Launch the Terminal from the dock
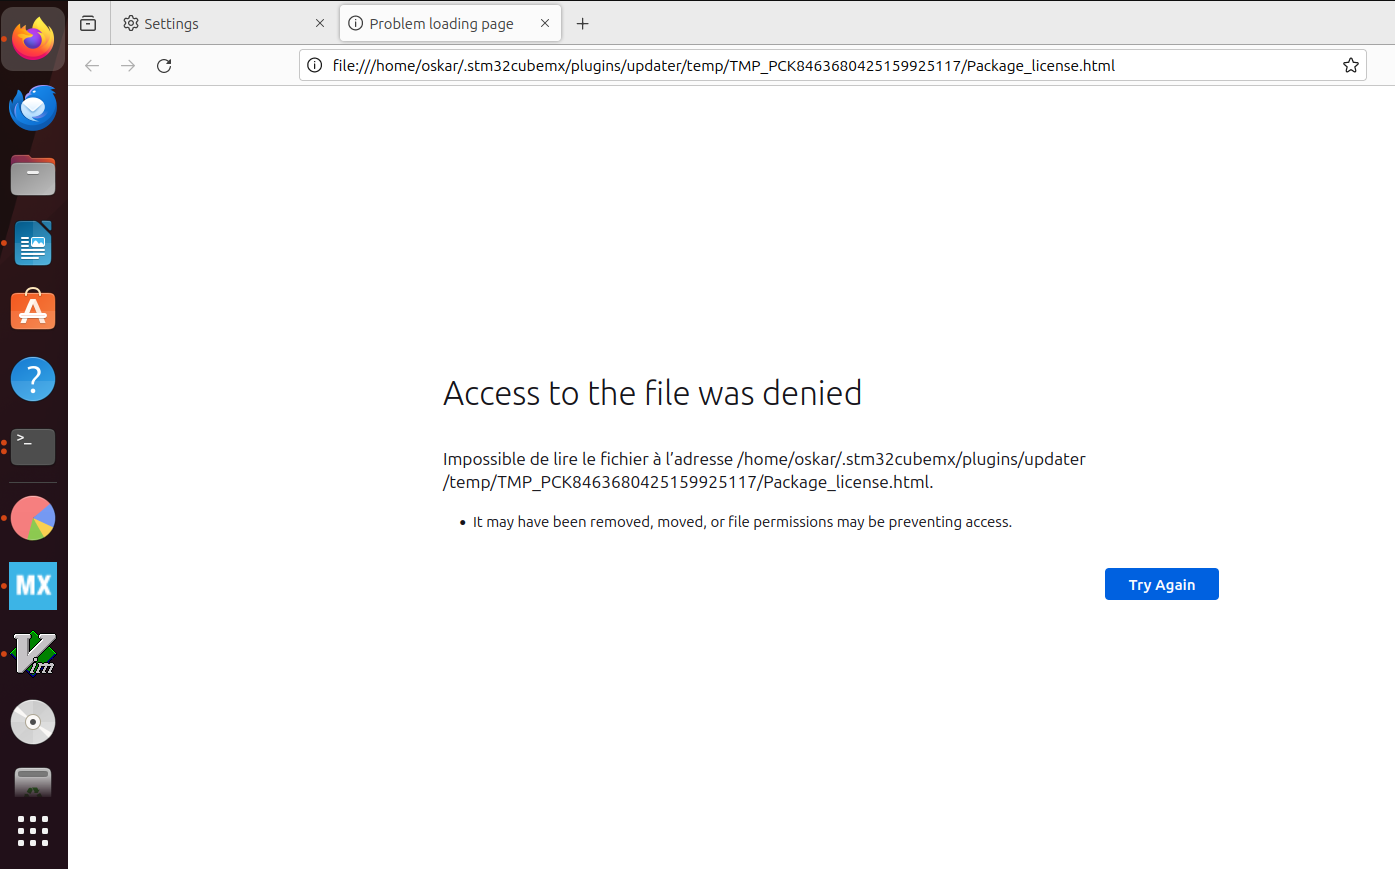The width and height of the screenshot is (1395, 869). tap(33, 447)
